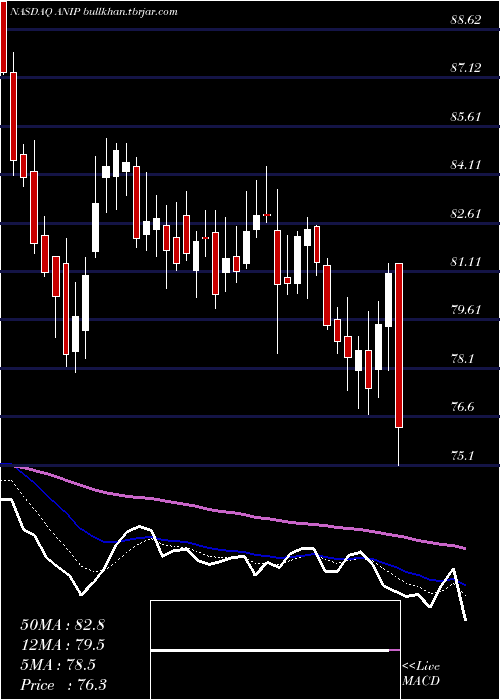This screenshot has height=700, width=500.
Task: Click the 79.61 price axis label
Action: [x=466, y=310]
